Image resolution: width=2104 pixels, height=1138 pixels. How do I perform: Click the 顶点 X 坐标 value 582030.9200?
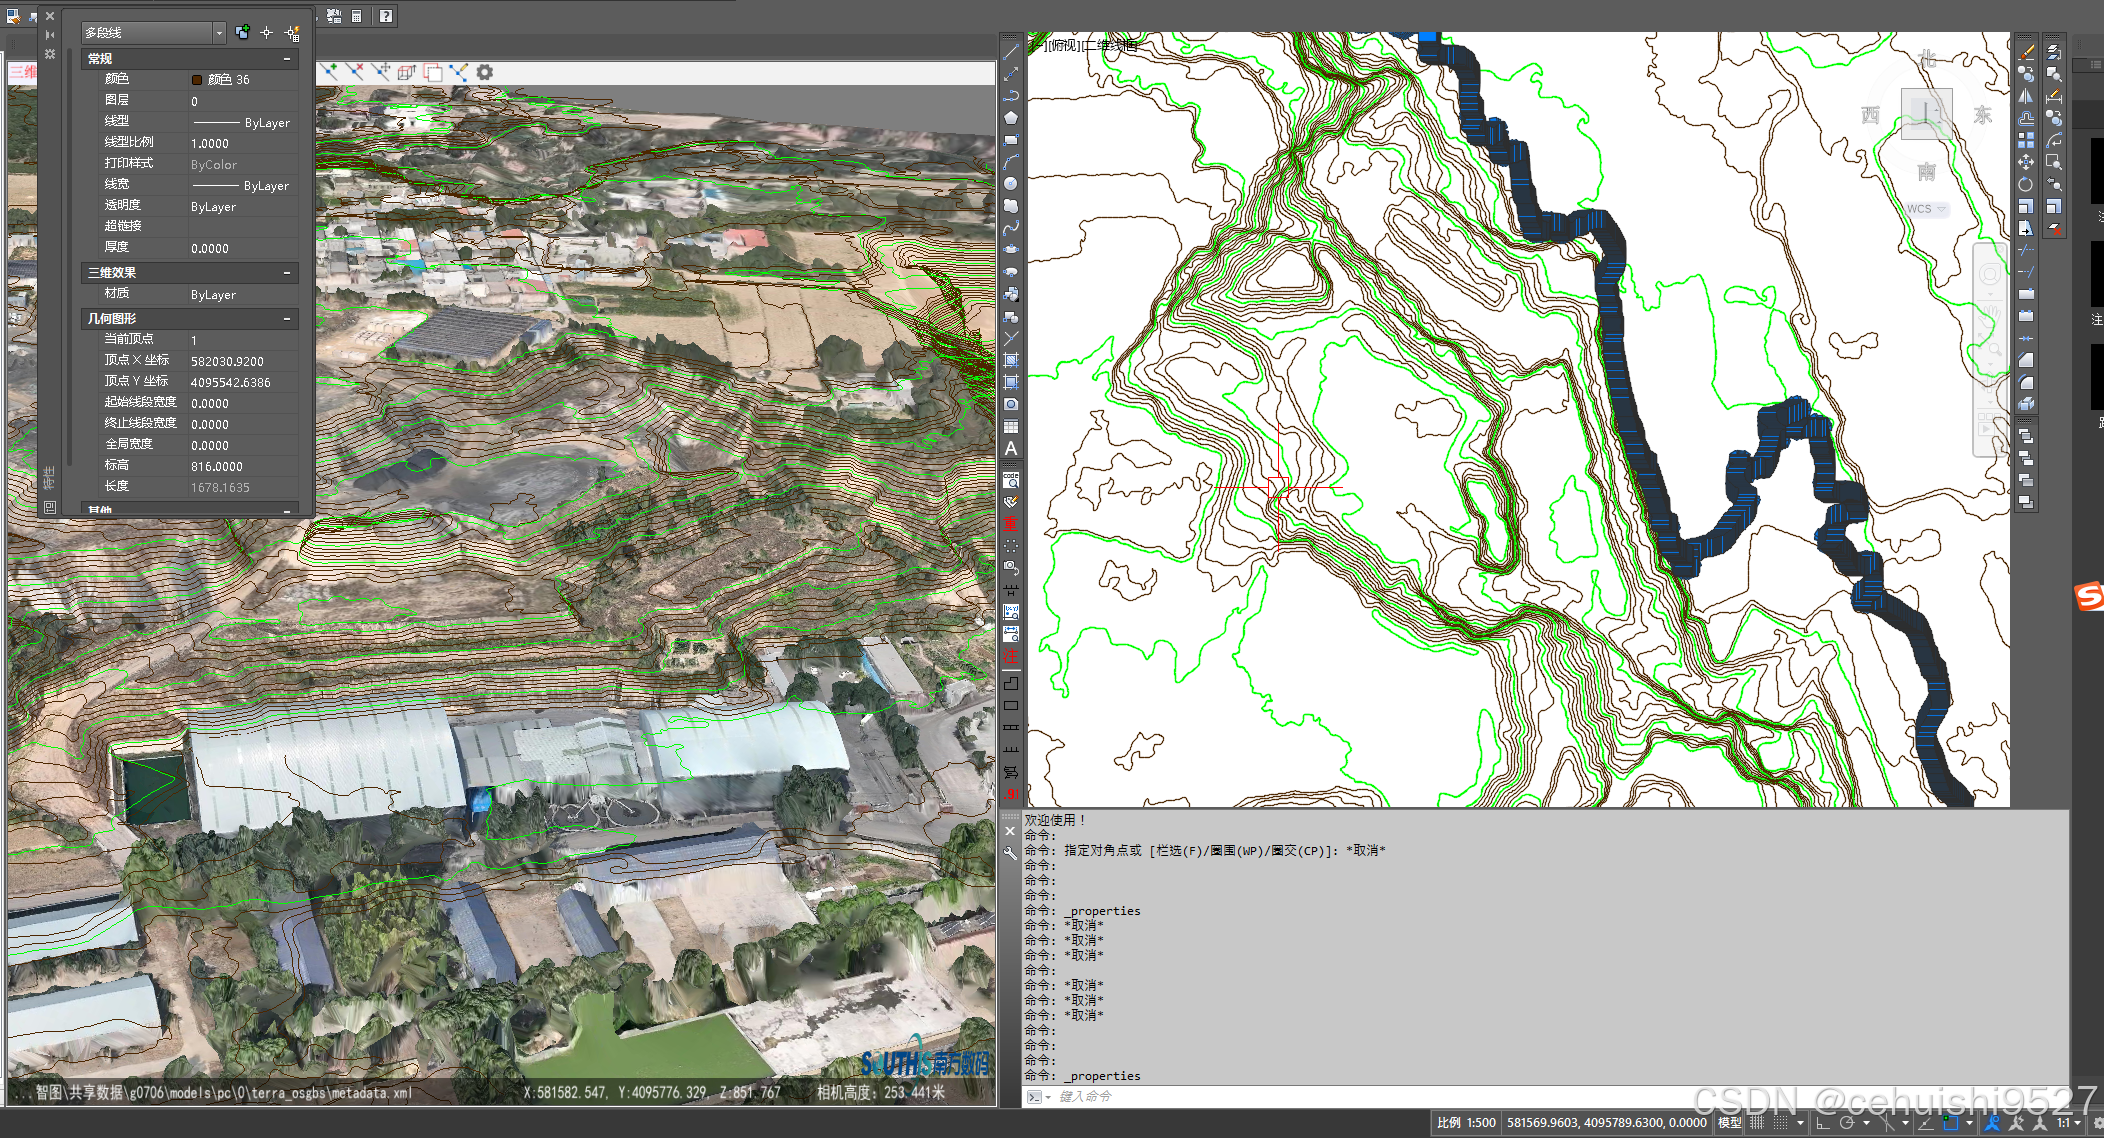pyautogui.click(x=243, y=361)
